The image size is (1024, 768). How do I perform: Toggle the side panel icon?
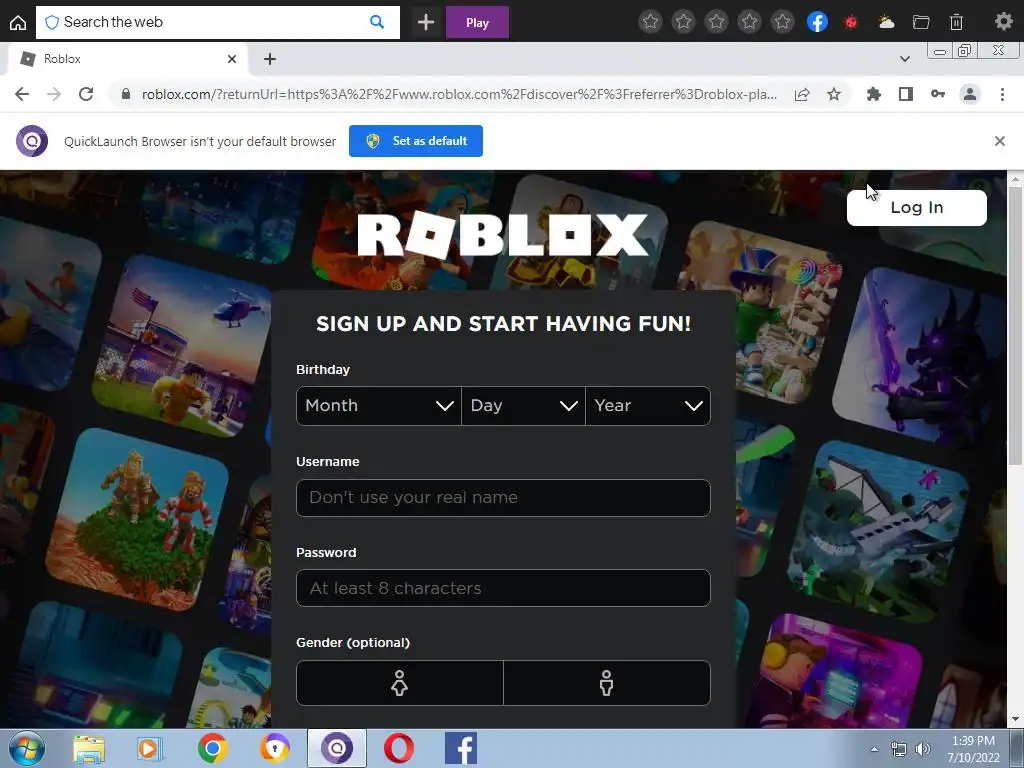(905, 94)
